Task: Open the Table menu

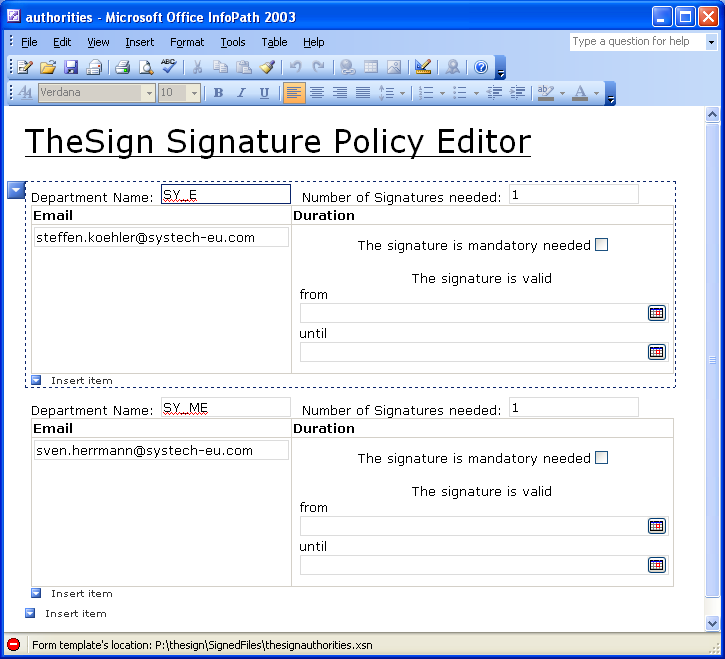Action: tap(274, 42)
